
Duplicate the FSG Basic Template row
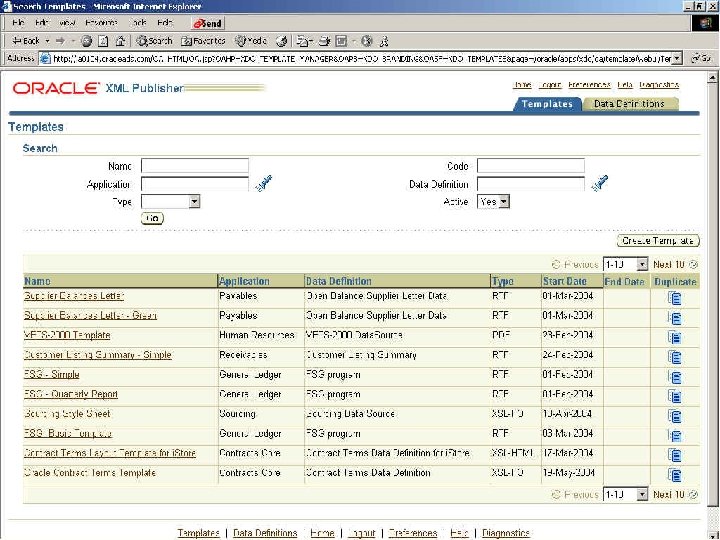675,436
